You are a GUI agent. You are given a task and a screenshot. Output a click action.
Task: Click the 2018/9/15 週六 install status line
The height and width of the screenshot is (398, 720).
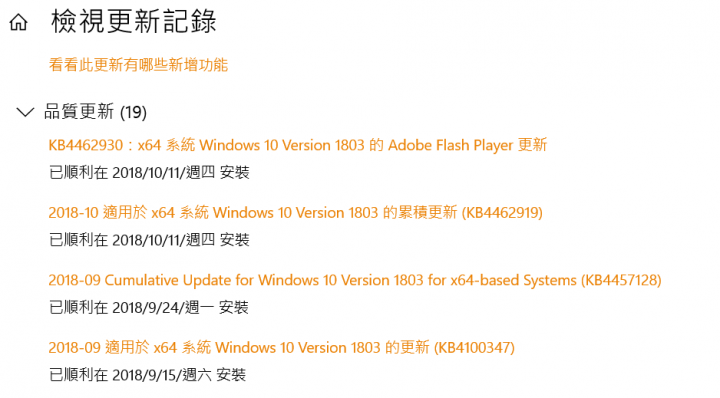tap(147, 375)
